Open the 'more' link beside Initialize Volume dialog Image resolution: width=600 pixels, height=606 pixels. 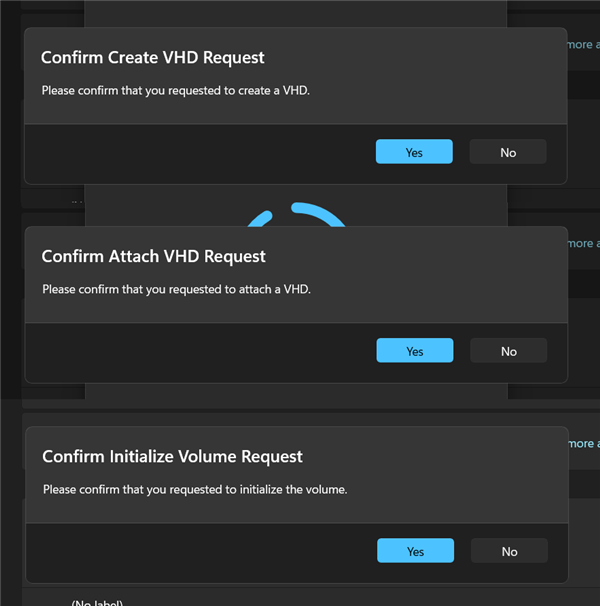pyautogui.click(x=582, y=443)
